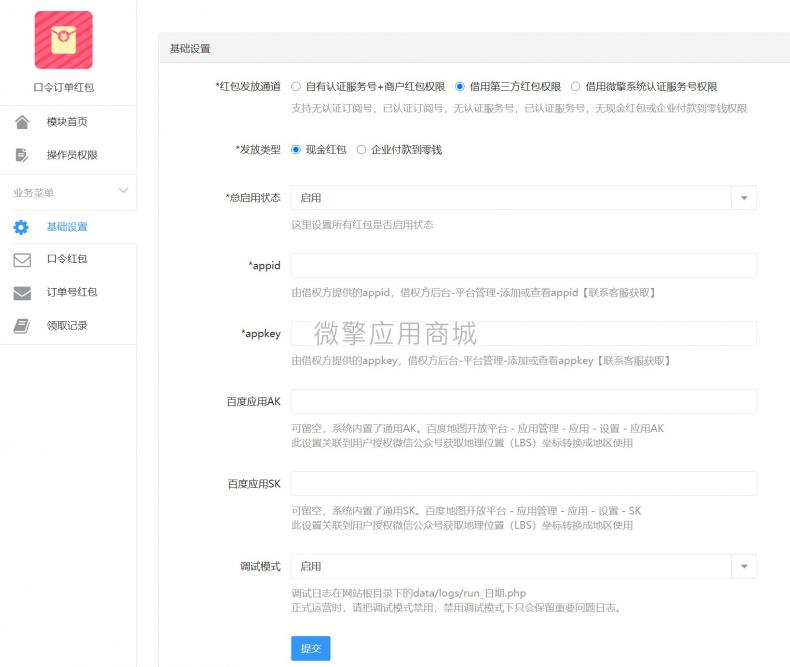This screenshot has width=790, height=667.
Task: Click the appid help text about 借权方
Action: point(473,293)
